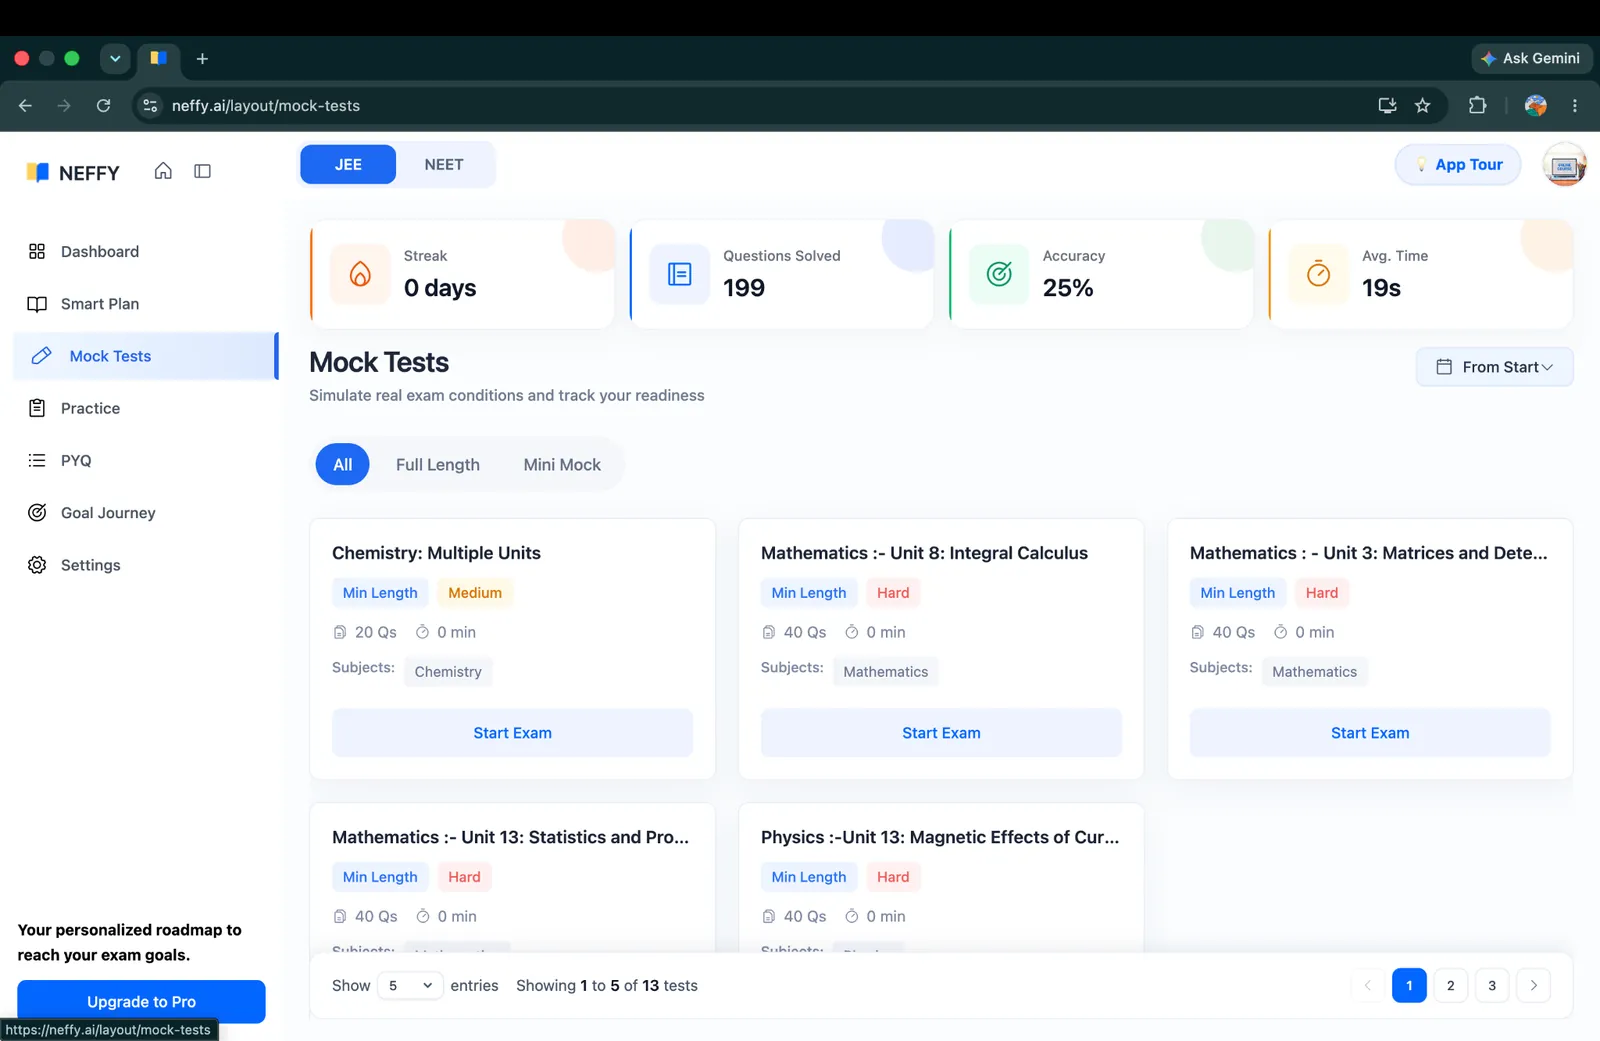Filter by Mini Mock tests
Screen dimensions: 1600x1041
click(562, 465)
